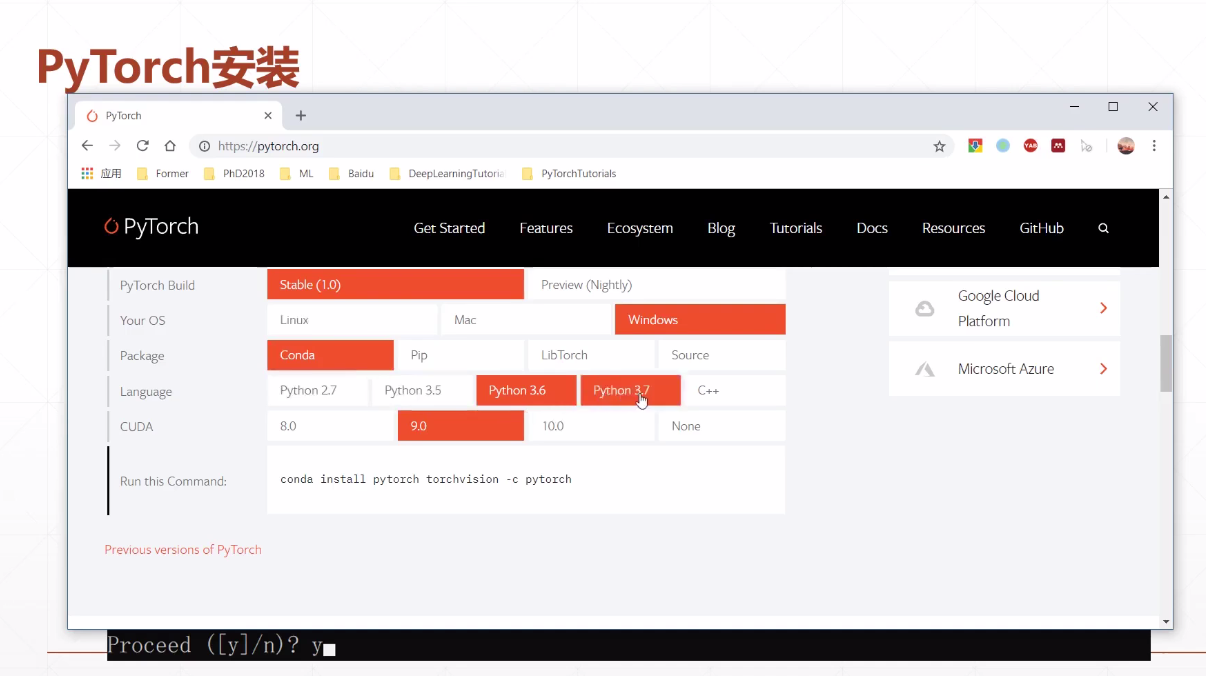Open Get Started navigation item
The image size is (1206, 676).
coord(449,228)
